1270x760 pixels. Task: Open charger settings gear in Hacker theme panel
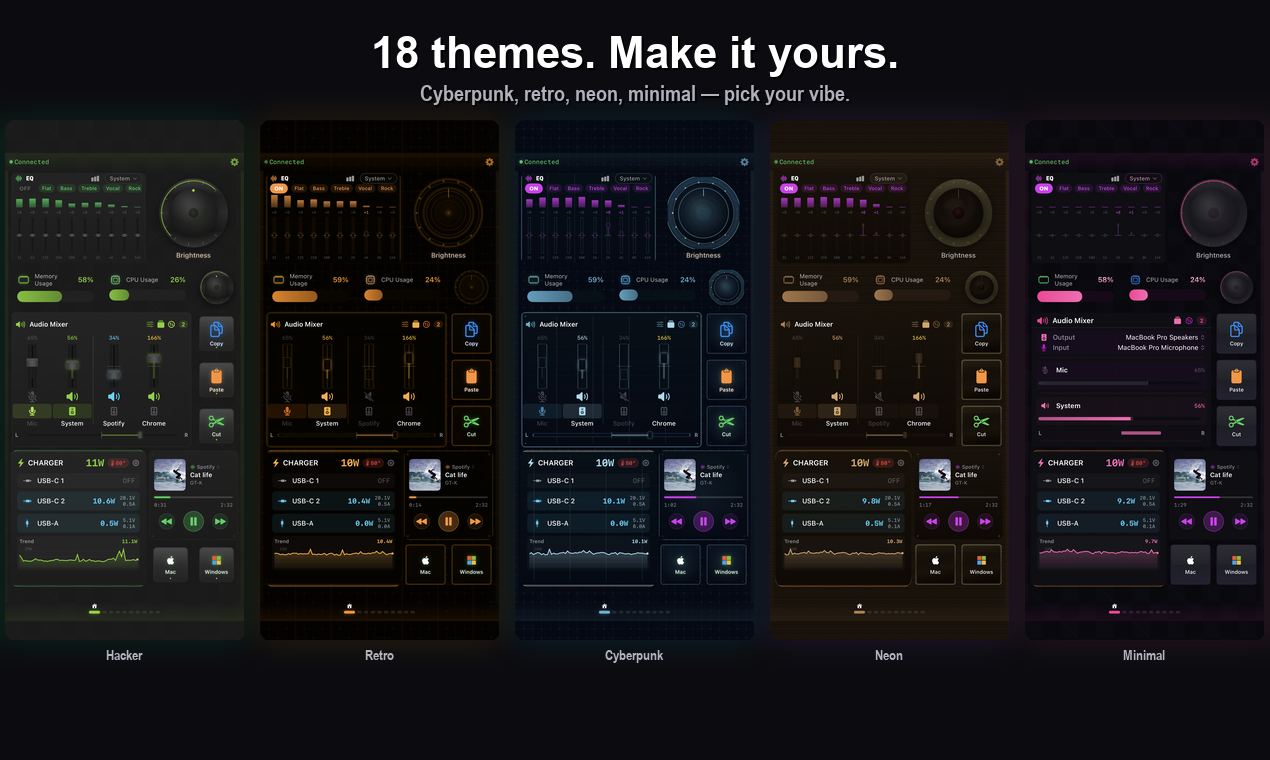tap(136, 463)
